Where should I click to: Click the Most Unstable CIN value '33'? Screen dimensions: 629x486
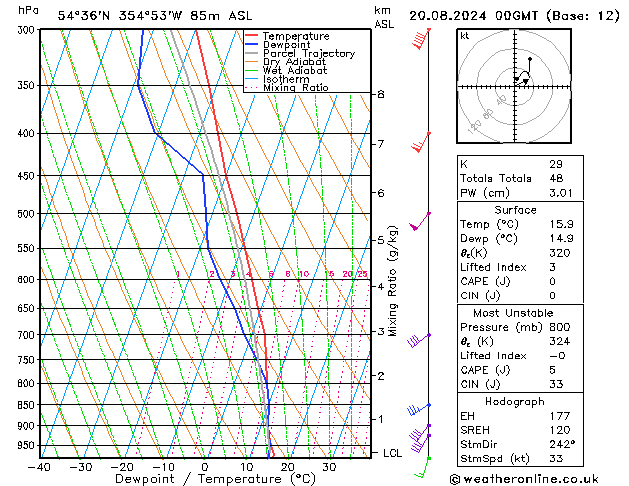pyautogui.click(x=556, y=384)
